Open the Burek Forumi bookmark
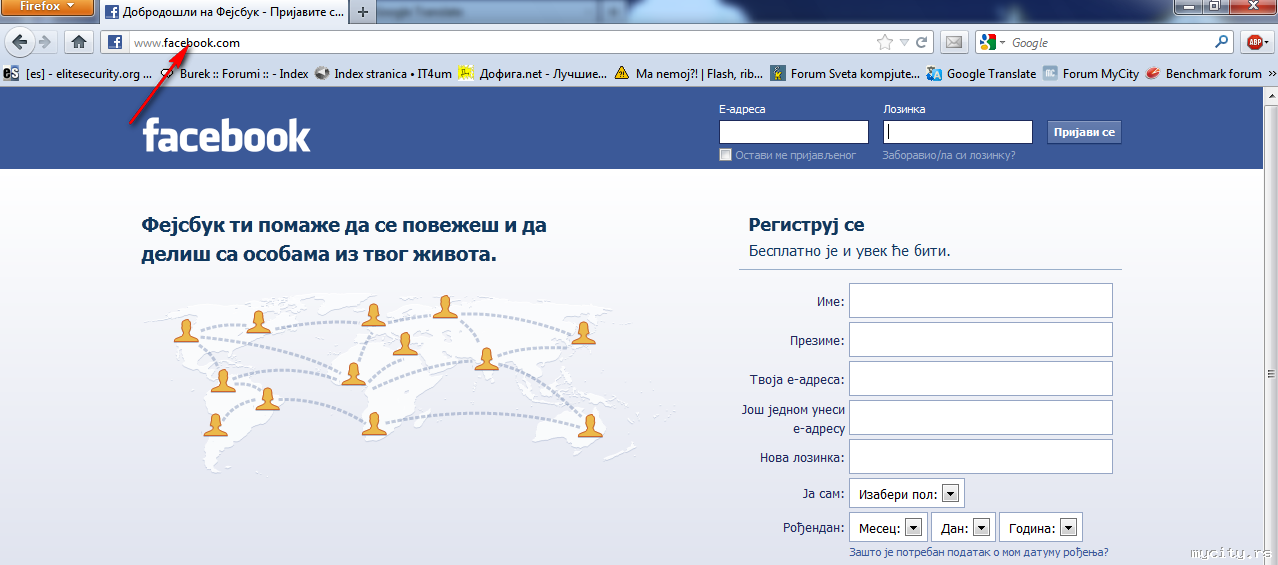Viewport: 1278px width, 565px height. point(235,73)
